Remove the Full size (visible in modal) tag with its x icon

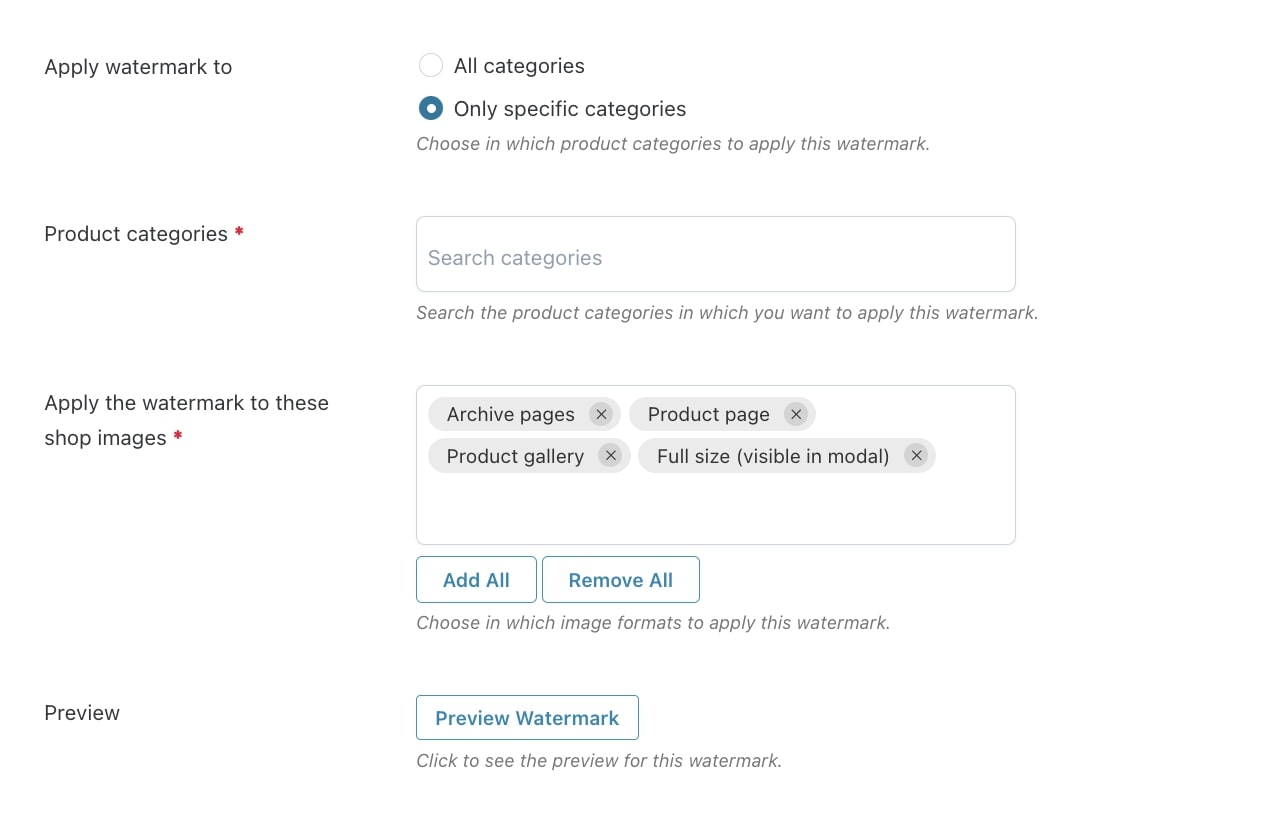[916, 456]
